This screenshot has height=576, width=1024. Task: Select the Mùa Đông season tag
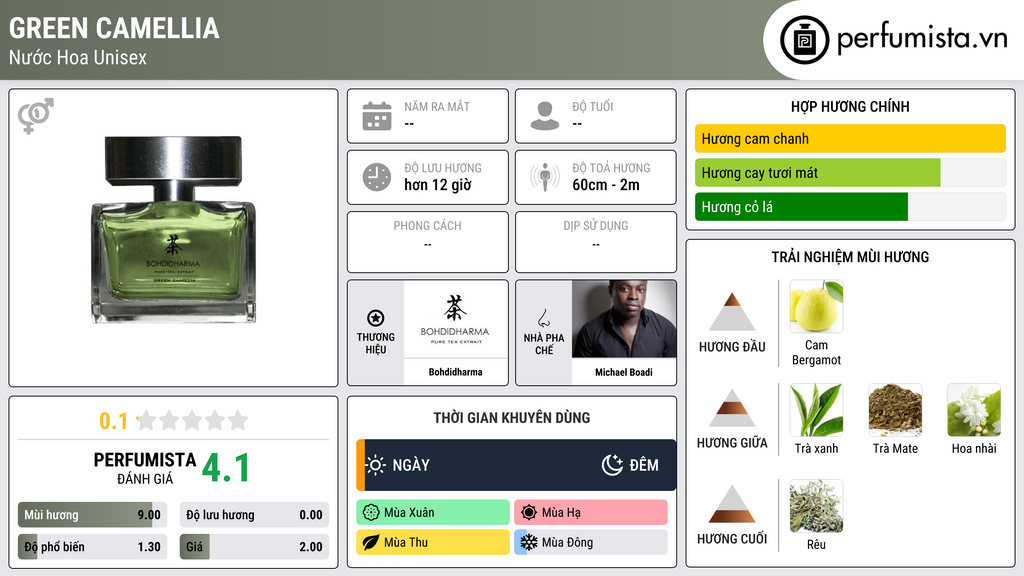click(x=591, y=543)
